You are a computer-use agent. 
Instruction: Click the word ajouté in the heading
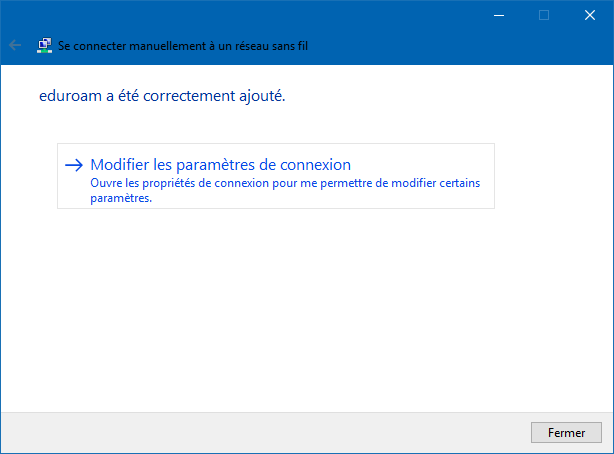[262, 97]
